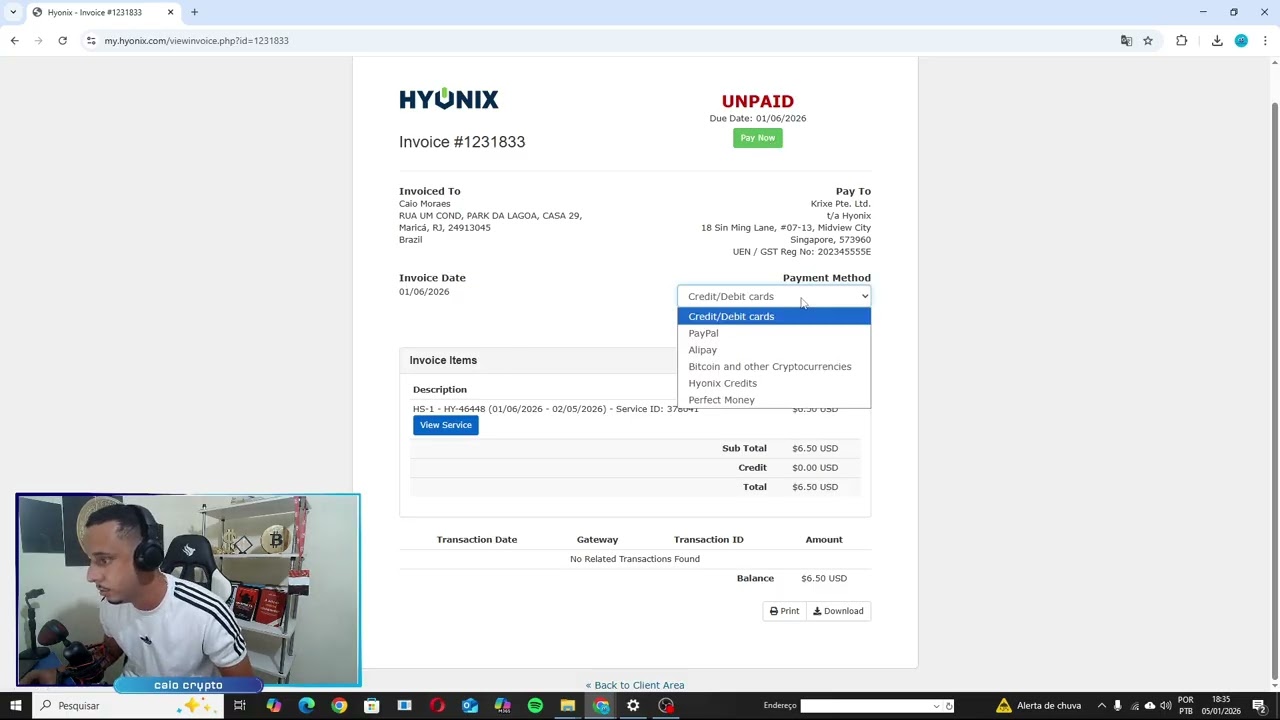This screenshot has height=720, width=1280.
Task: Click the View Service button
Action: [446, 425]
